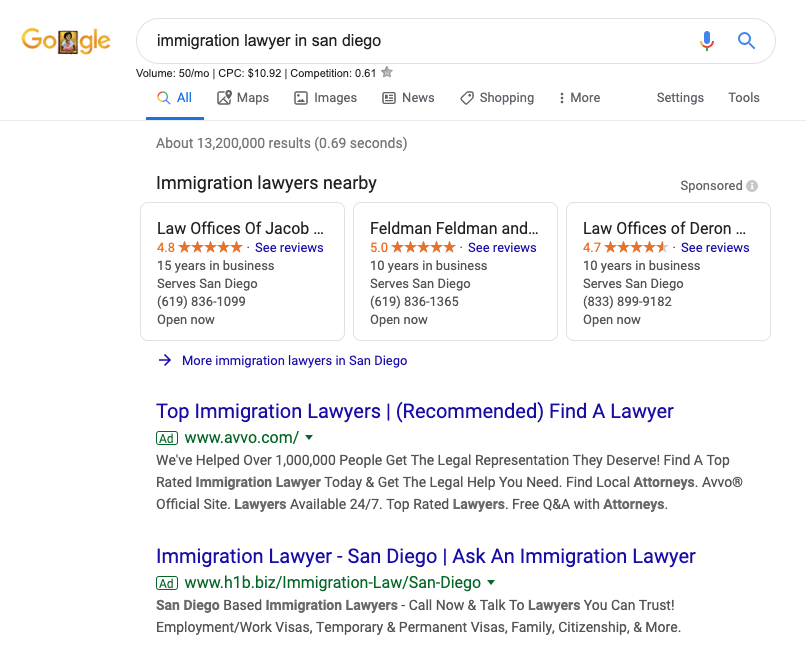
Task: Click the 4.7 star rating
Action: 626,247
